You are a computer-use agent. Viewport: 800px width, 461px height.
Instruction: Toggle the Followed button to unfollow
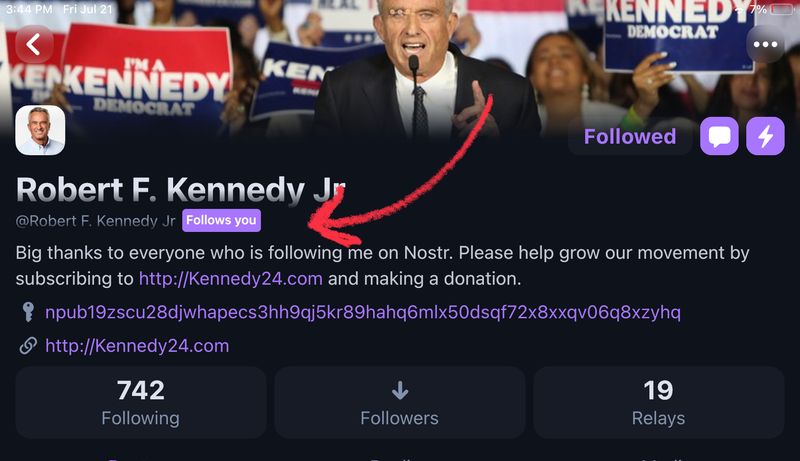[630, 137]
